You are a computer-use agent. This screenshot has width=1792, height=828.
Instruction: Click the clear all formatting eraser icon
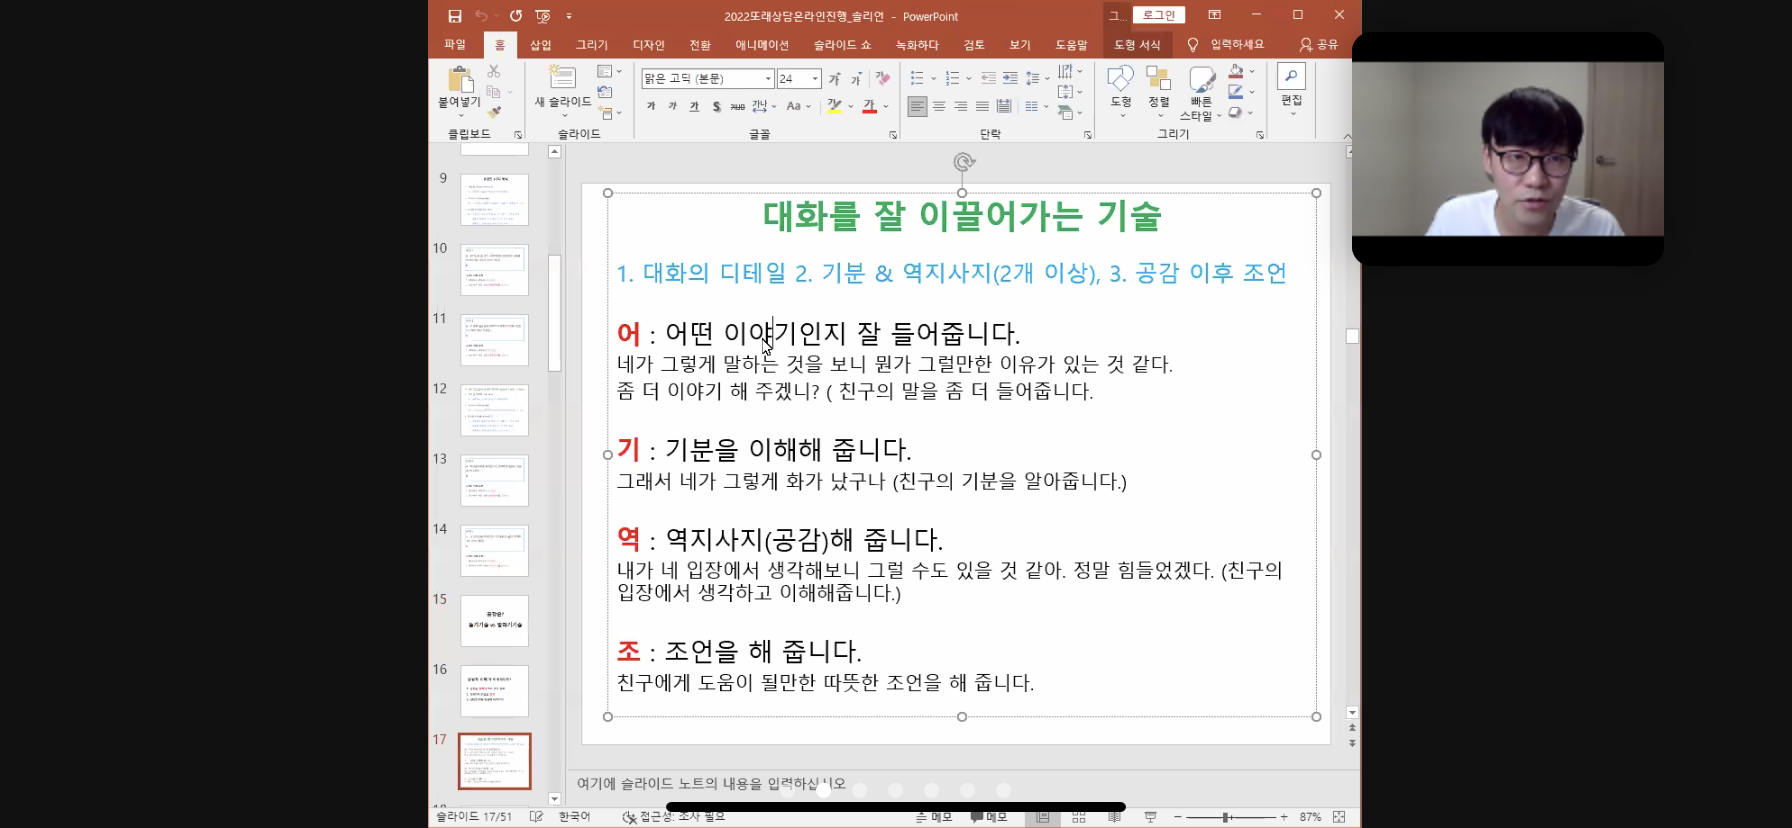coord(882,78)
